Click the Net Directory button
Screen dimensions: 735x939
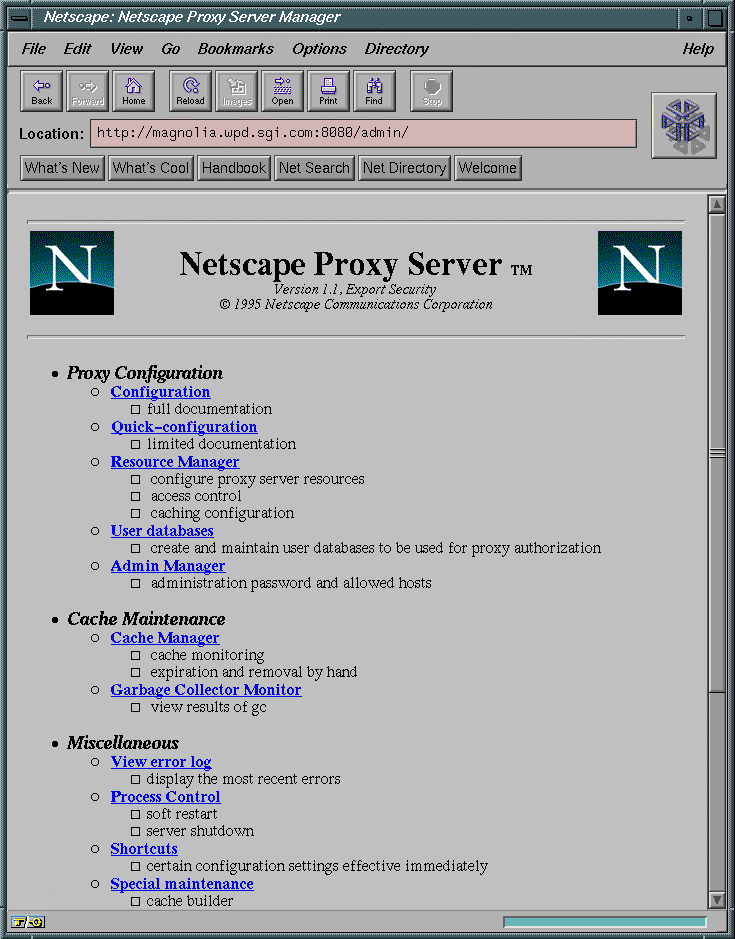(404, 168)
